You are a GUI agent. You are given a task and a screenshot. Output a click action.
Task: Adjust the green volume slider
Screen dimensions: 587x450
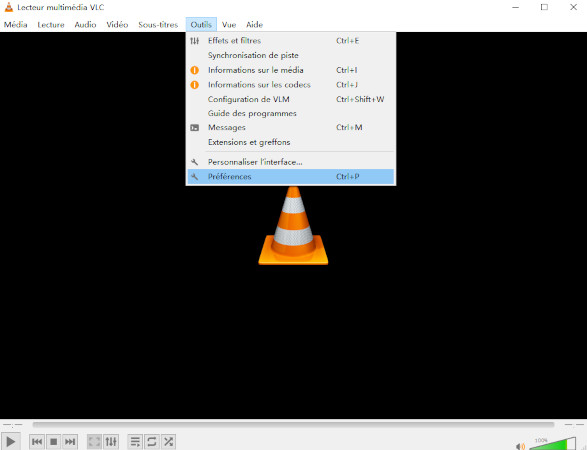coord(553,444)
